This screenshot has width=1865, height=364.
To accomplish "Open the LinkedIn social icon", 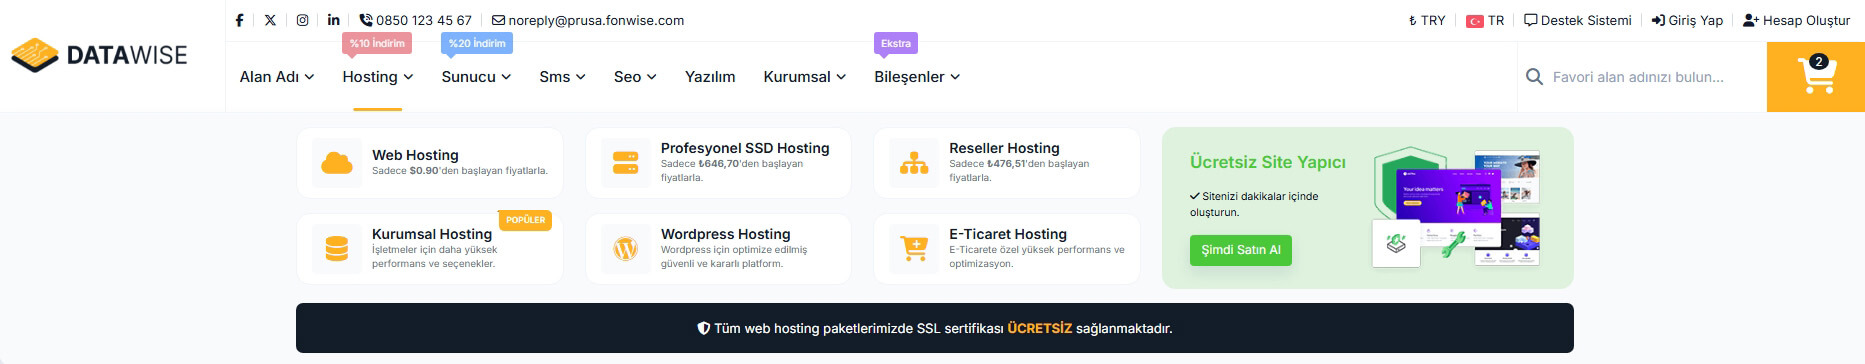I will coord(333,20).
